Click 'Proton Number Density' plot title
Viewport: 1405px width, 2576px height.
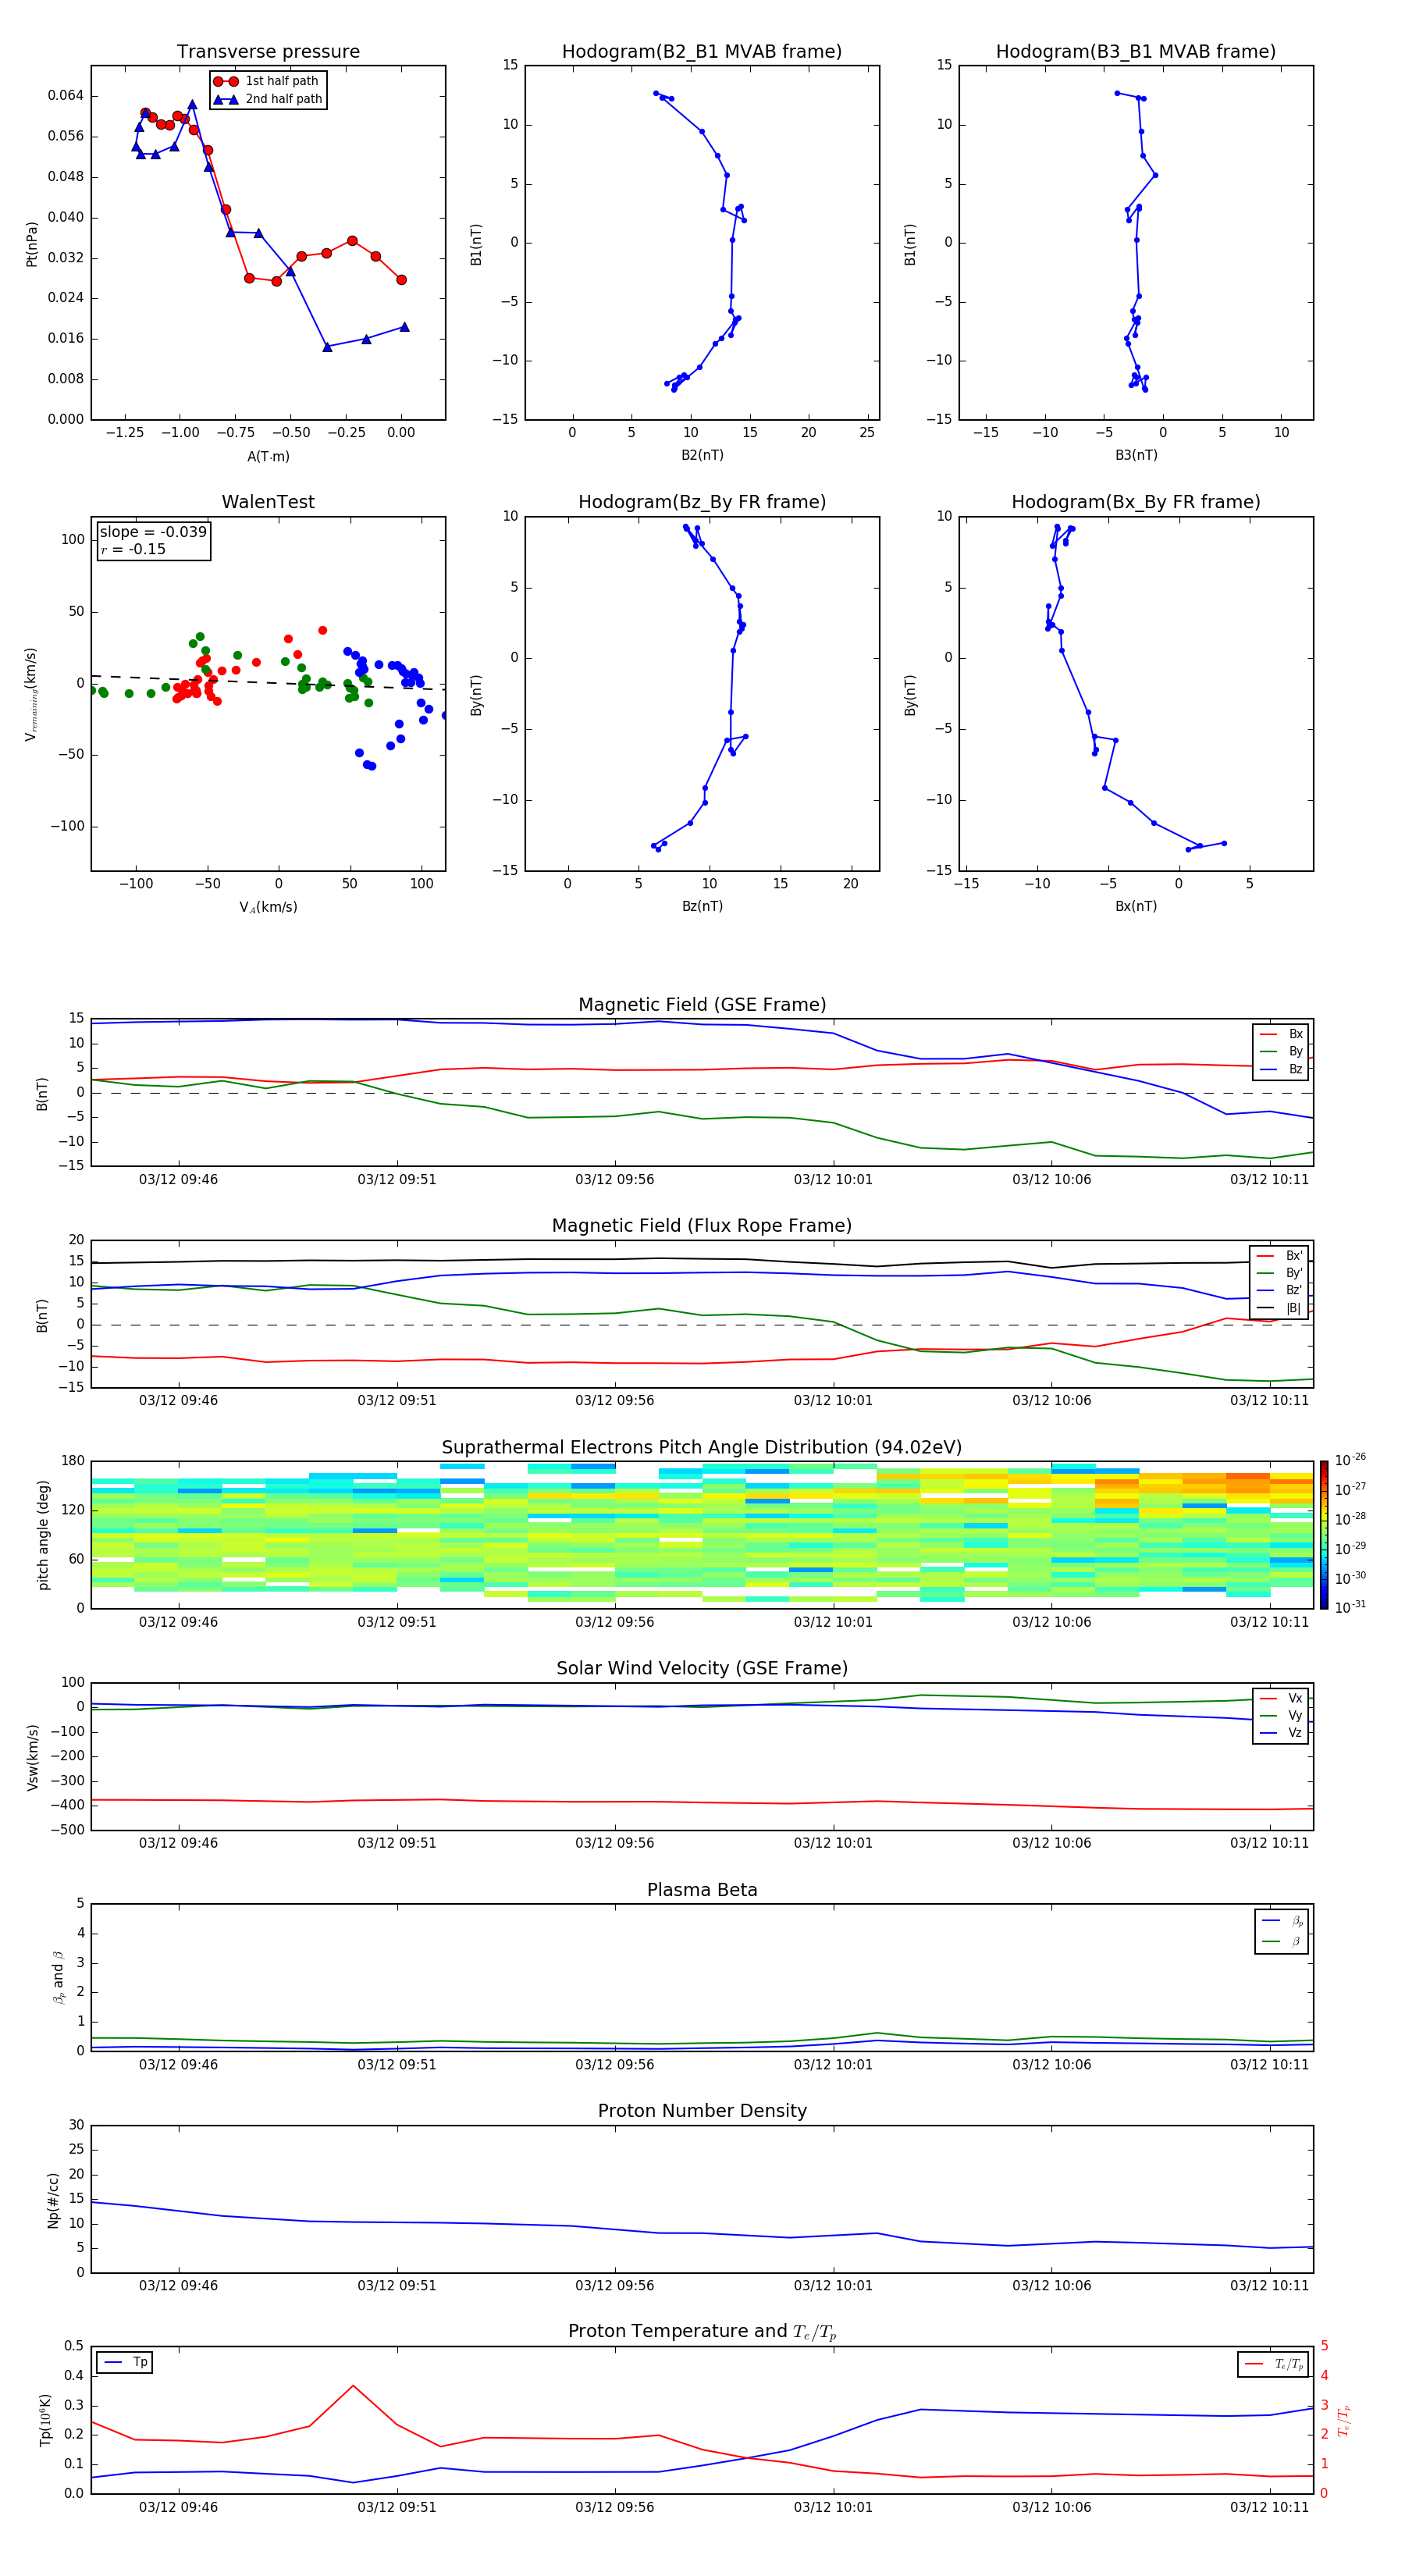click(x=702, y=2111)
